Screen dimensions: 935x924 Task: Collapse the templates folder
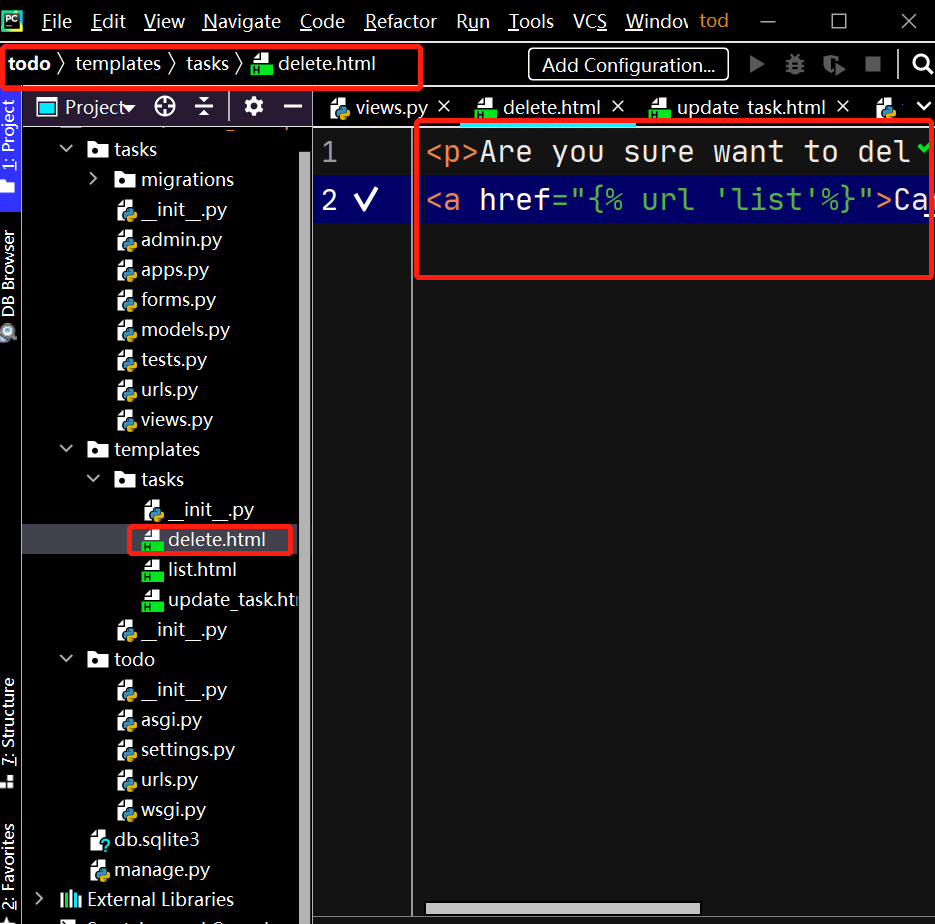[x=66, y=448]
